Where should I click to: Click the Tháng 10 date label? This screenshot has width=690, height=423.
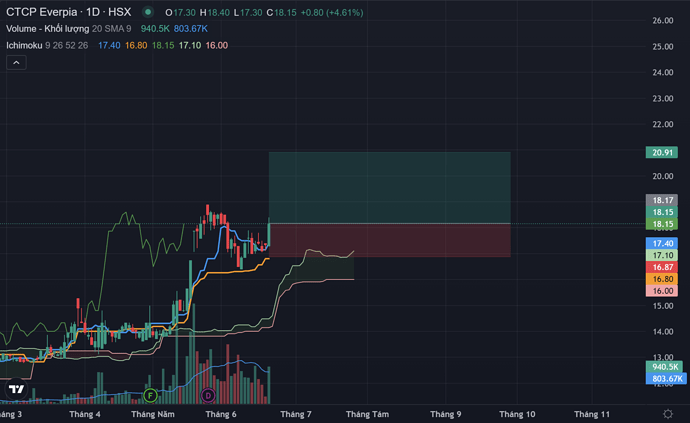517,414
